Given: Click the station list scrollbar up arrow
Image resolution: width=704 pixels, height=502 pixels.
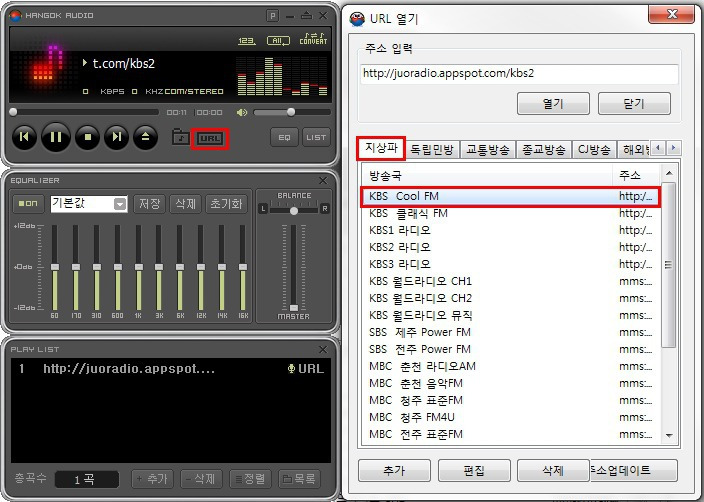Looking at the screenshot, I should point(669,173).
